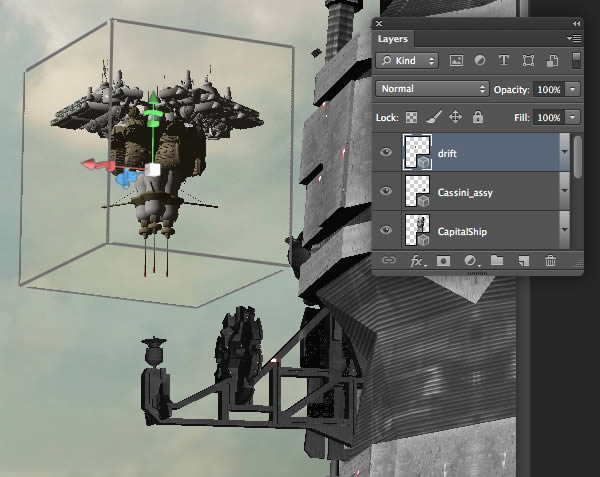Click the Fill 100% value field
Viewport: 600px width, 477px height.
[549, 117]
